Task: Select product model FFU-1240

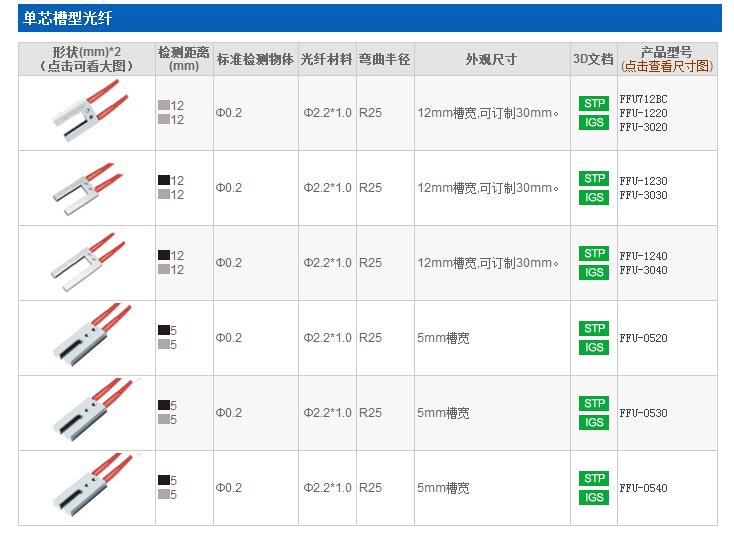Action: (643, 256)
